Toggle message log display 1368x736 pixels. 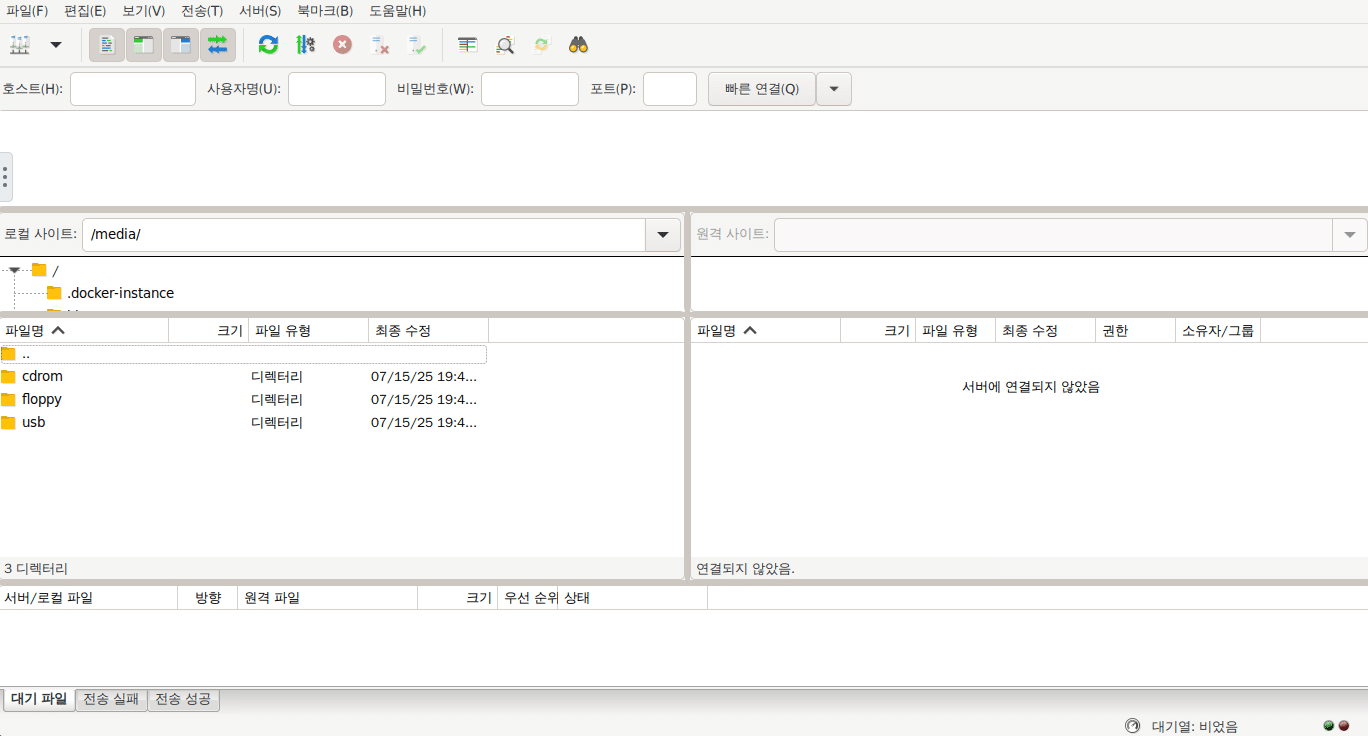click(x=107, y=45)
